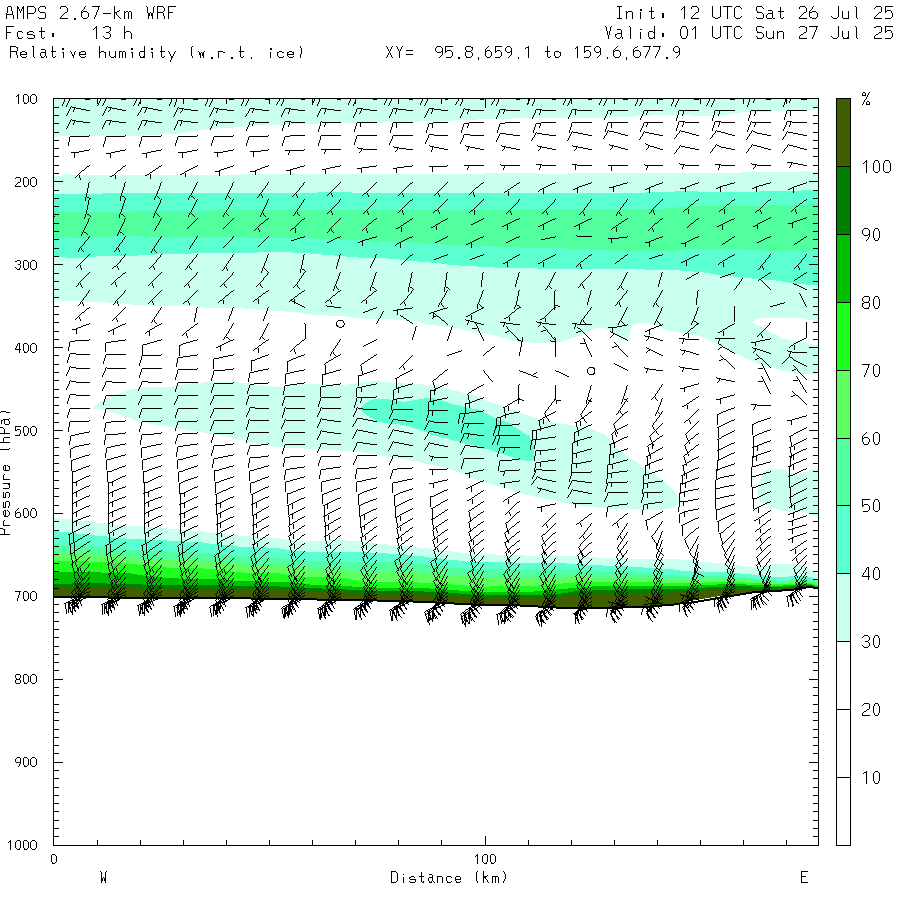Viewport: 900px width, 900px height.
Task: Click the 'Fcst: 13 h' forecast label
Action: coord(68,33)
